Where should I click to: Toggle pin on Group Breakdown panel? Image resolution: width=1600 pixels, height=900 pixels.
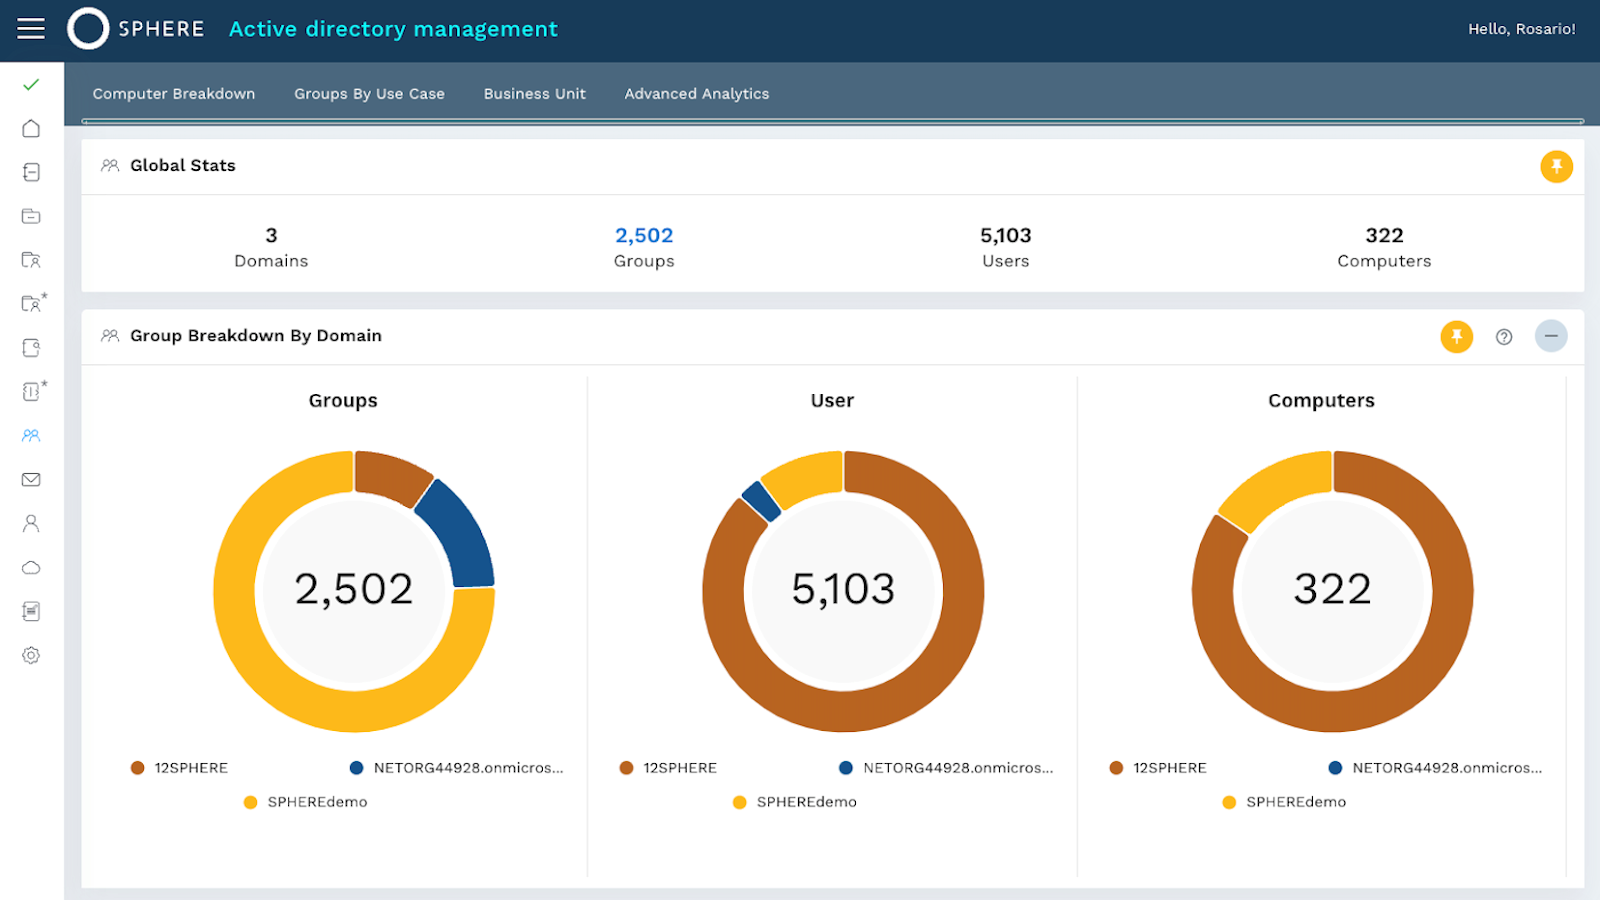(1456, 337)
